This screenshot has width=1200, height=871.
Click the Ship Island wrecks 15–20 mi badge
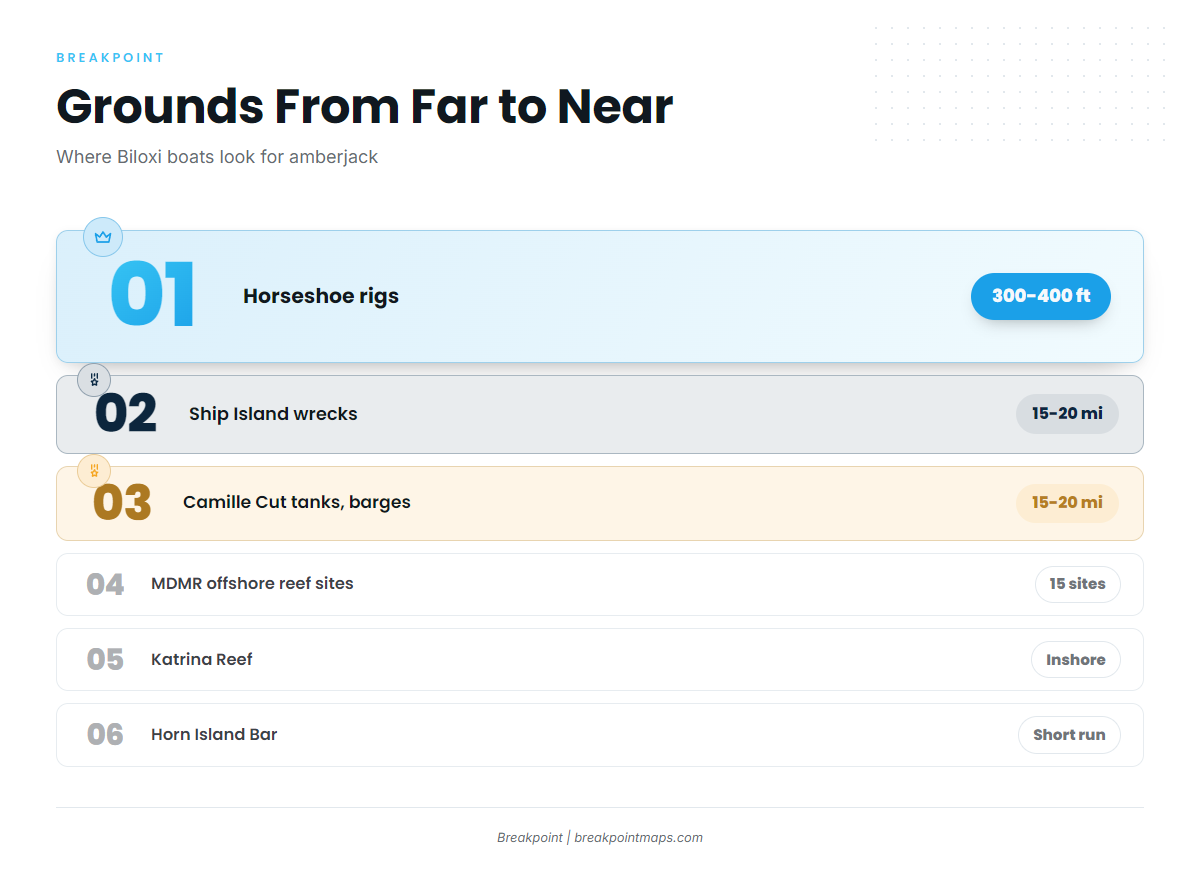coord(1067,413)
